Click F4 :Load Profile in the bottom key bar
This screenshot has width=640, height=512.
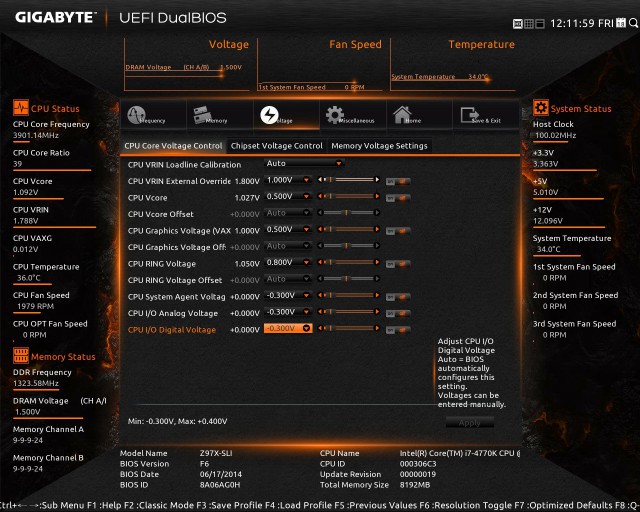300,505
